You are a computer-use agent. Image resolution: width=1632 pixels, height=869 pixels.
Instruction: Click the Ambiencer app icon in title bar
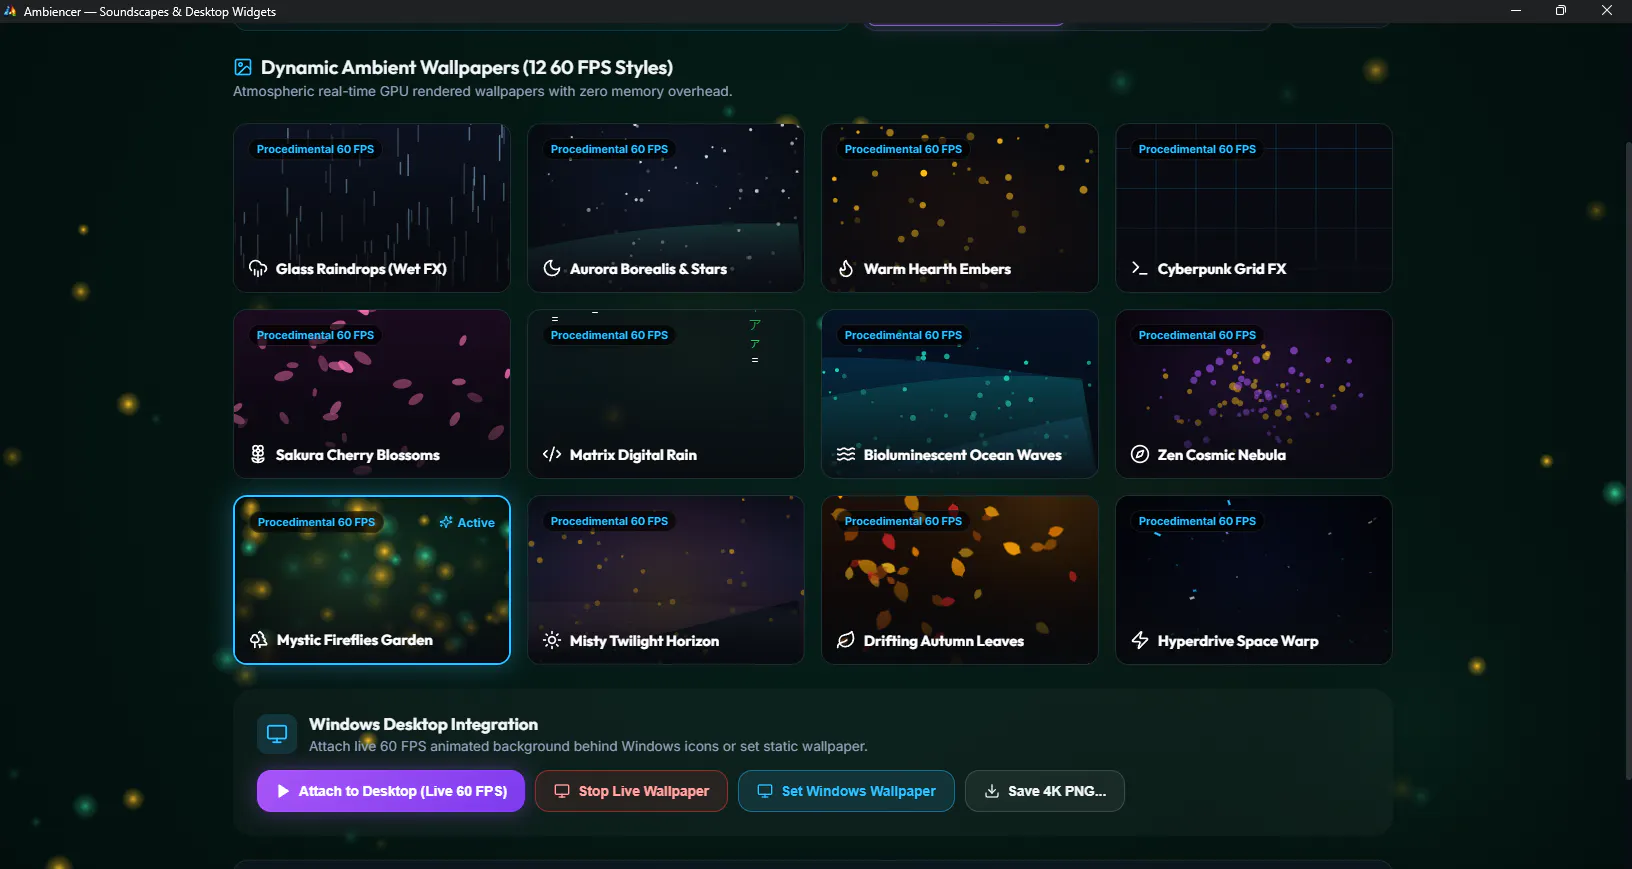pyautogui.click(x=10, y=11)
